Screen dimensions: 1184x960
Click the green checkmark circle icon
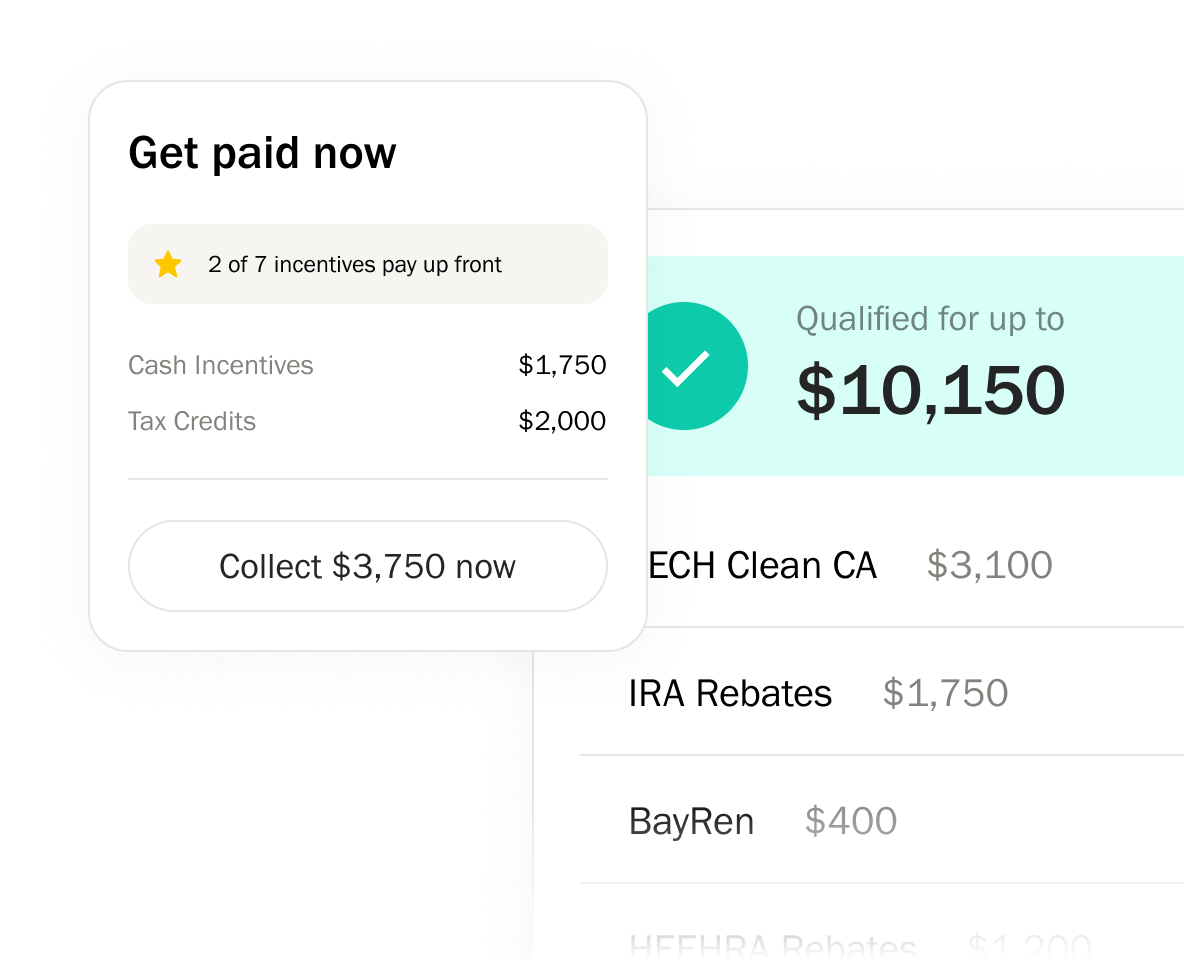point(688,366)
